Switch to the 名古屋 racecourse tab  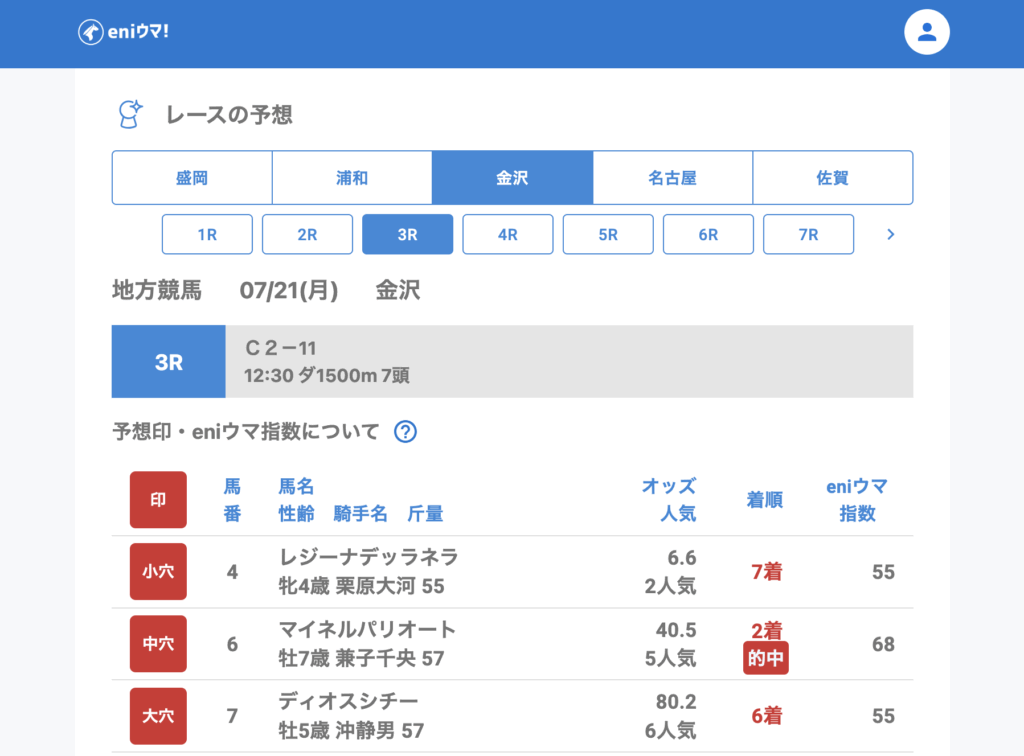tap(672, 178)
